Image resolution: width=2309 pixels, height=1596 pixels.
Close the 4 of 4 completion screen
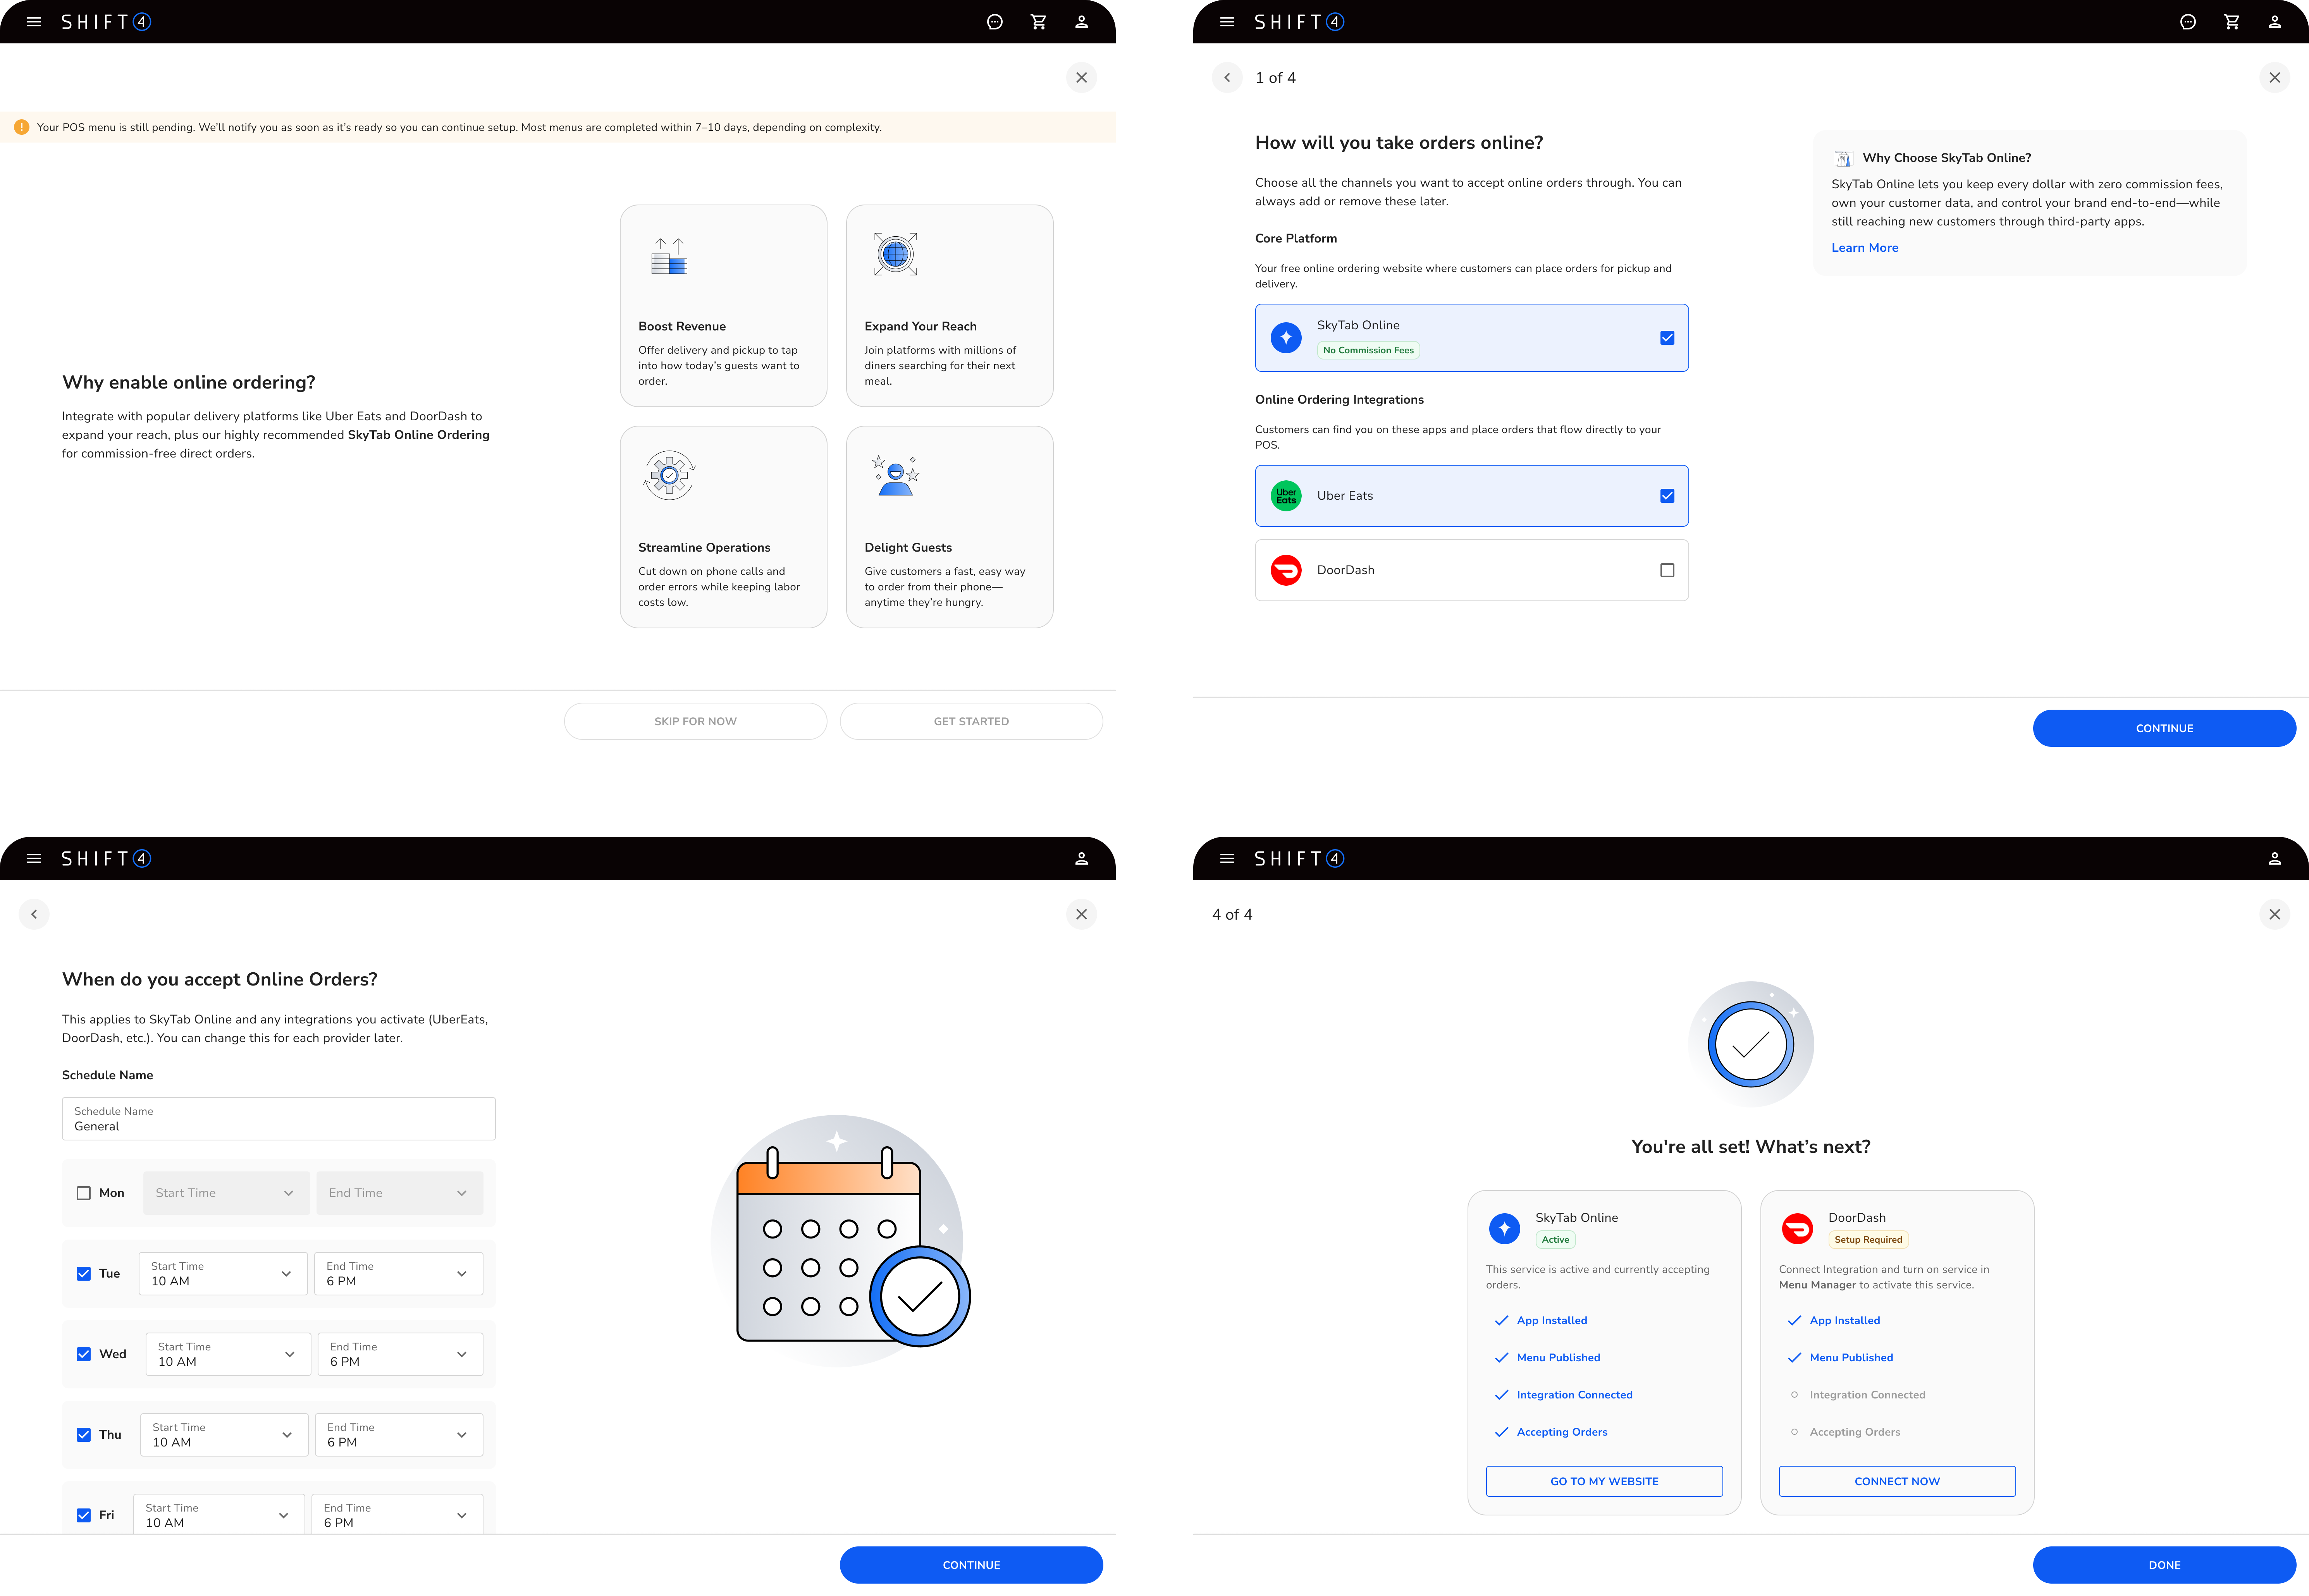pyautogui.click(x=2274, y=914)
